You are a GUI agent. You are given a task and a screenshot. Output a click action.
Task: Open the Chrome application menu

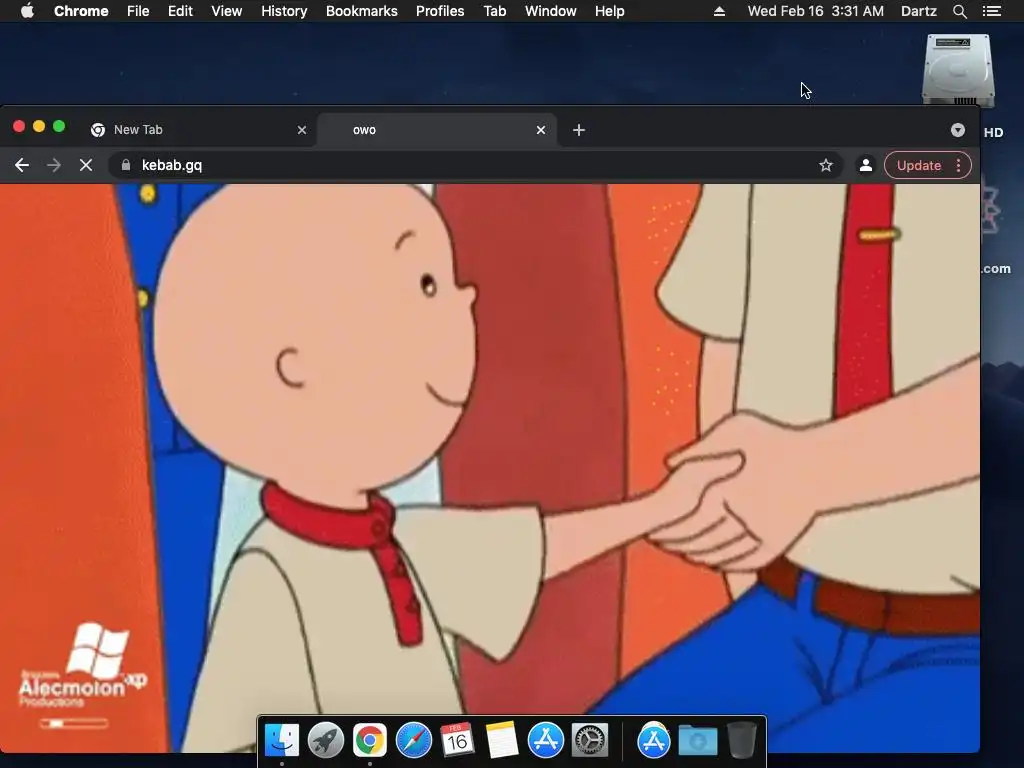pyautogui.click(x=81, y=11)
